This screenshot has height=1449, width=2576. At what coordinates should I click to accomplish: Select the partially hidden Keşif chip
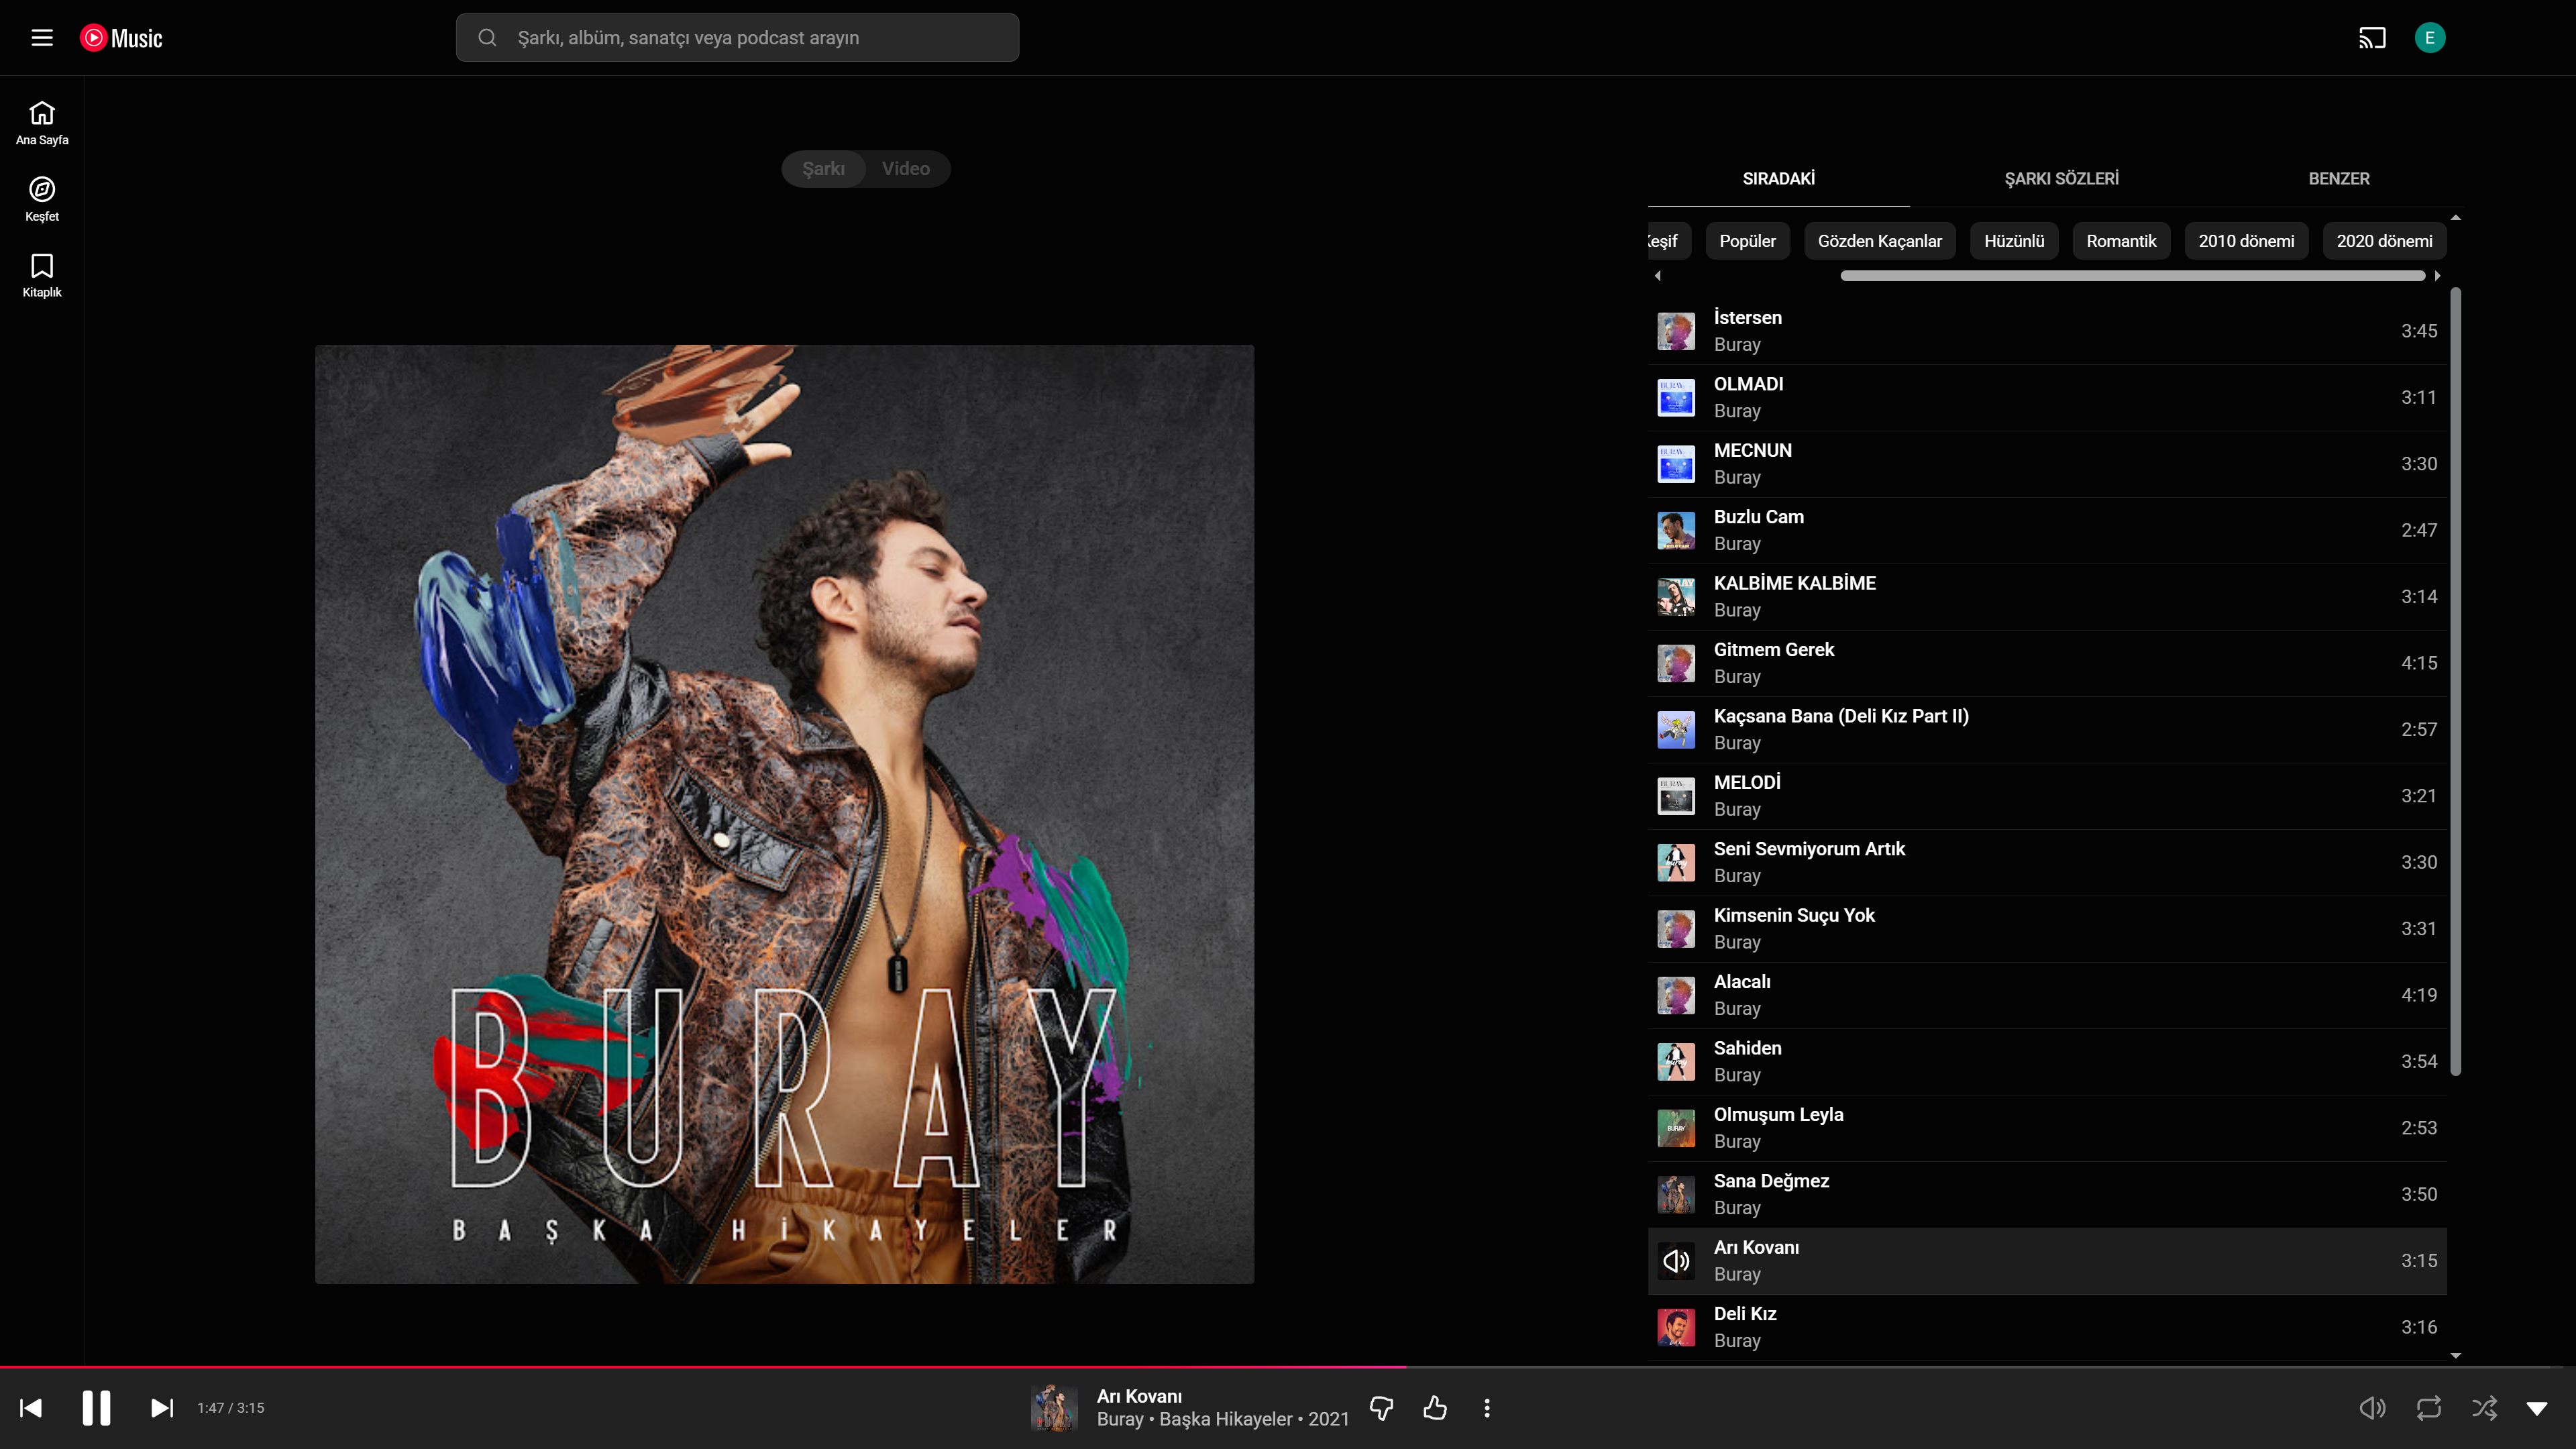1668,241
